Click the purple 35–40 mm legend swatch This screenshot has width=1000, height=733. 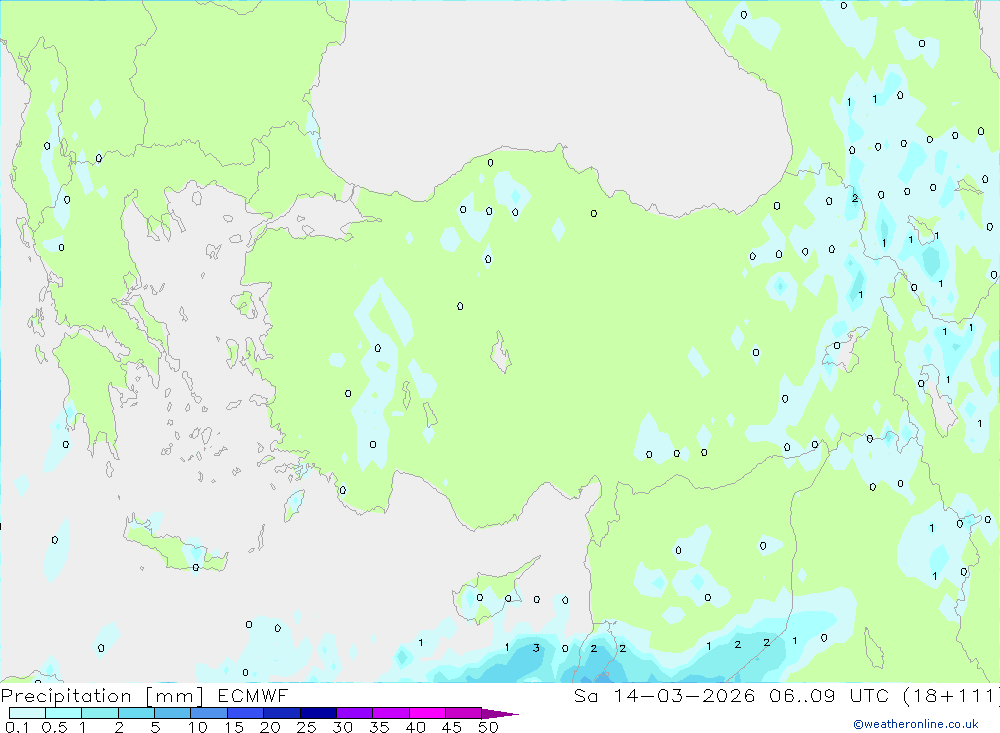(x=391, y=713)
